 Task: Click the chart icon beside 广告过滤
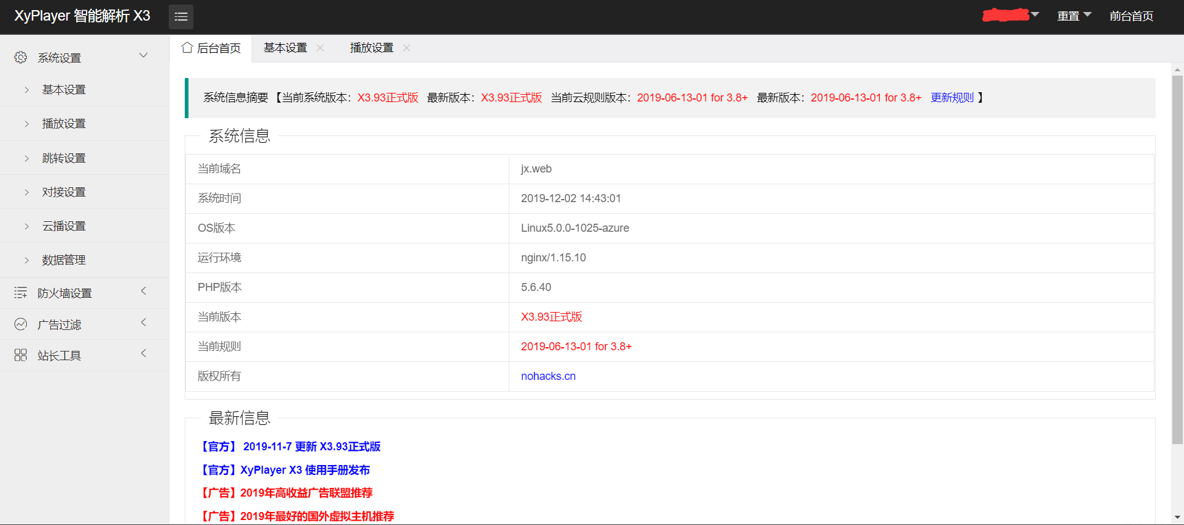point(21,324)
